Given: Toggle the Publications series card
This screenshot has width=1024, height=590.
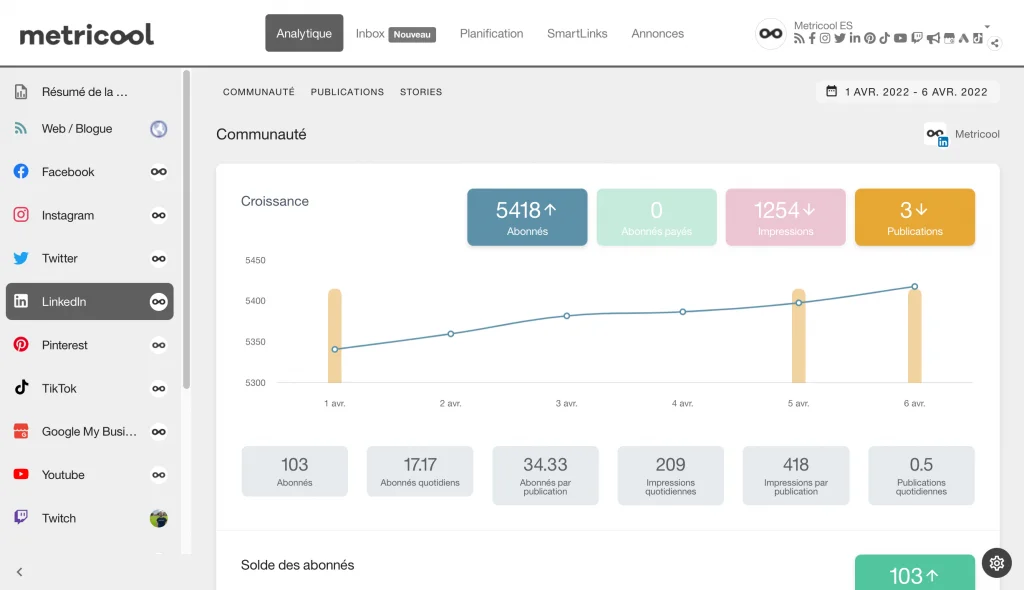Looking at the screenshot, I should pos(914,217).
